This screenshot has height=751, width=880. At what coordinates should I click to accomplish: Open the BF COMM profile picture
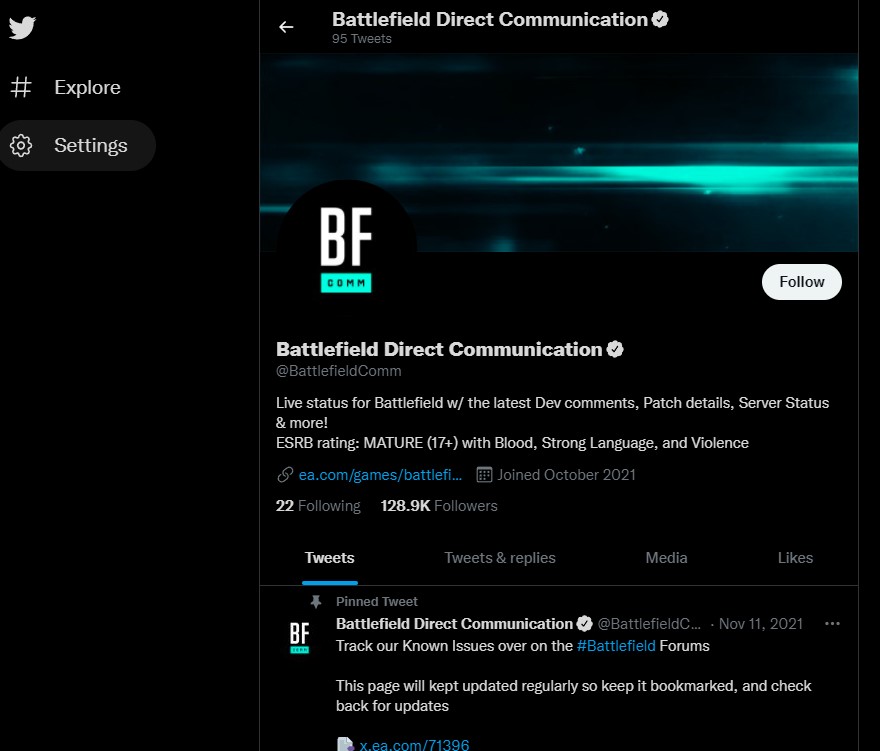pyautogui.click(x=346, y=250)
